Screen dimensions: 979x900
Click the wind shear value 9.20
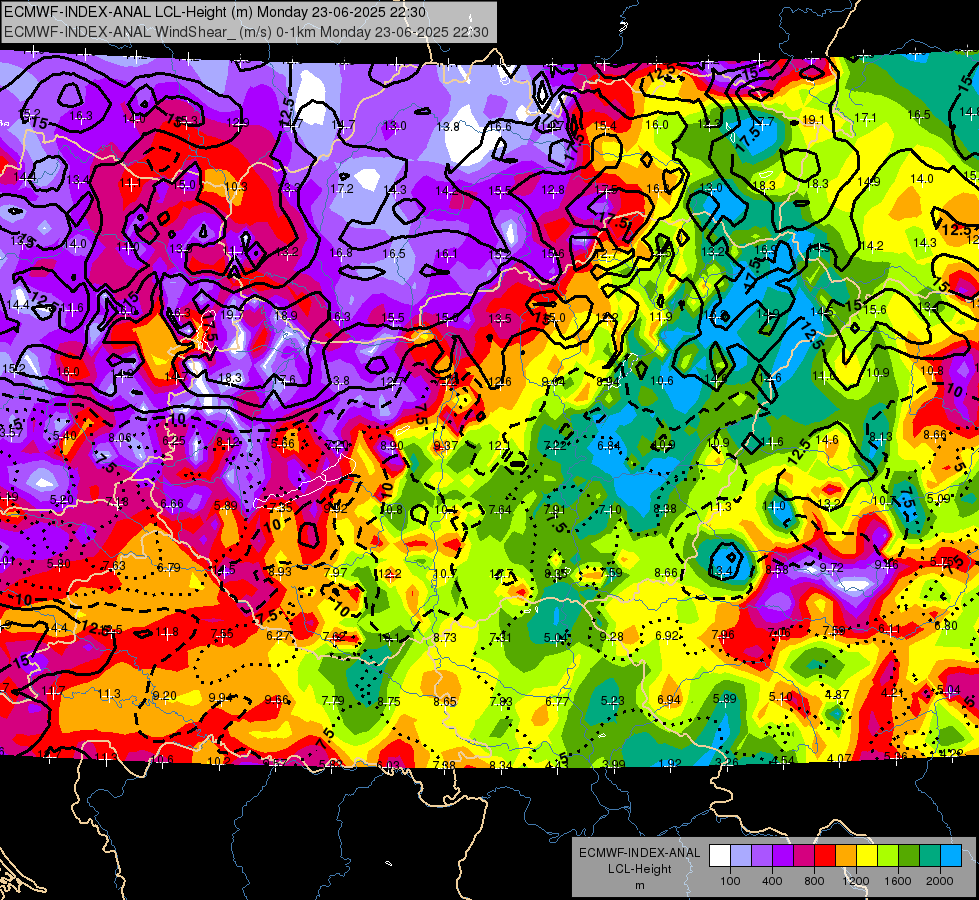click(164, 696)
